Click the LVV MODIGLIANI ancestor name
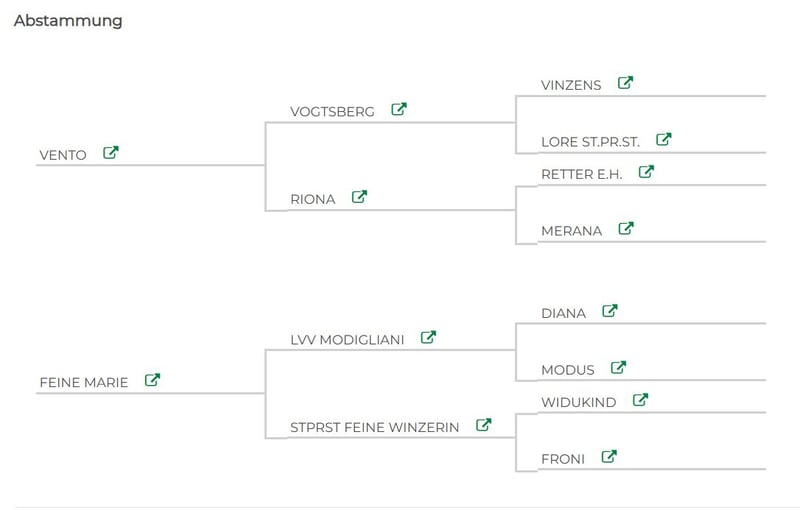The image size is (800, 510). (347, 340)
